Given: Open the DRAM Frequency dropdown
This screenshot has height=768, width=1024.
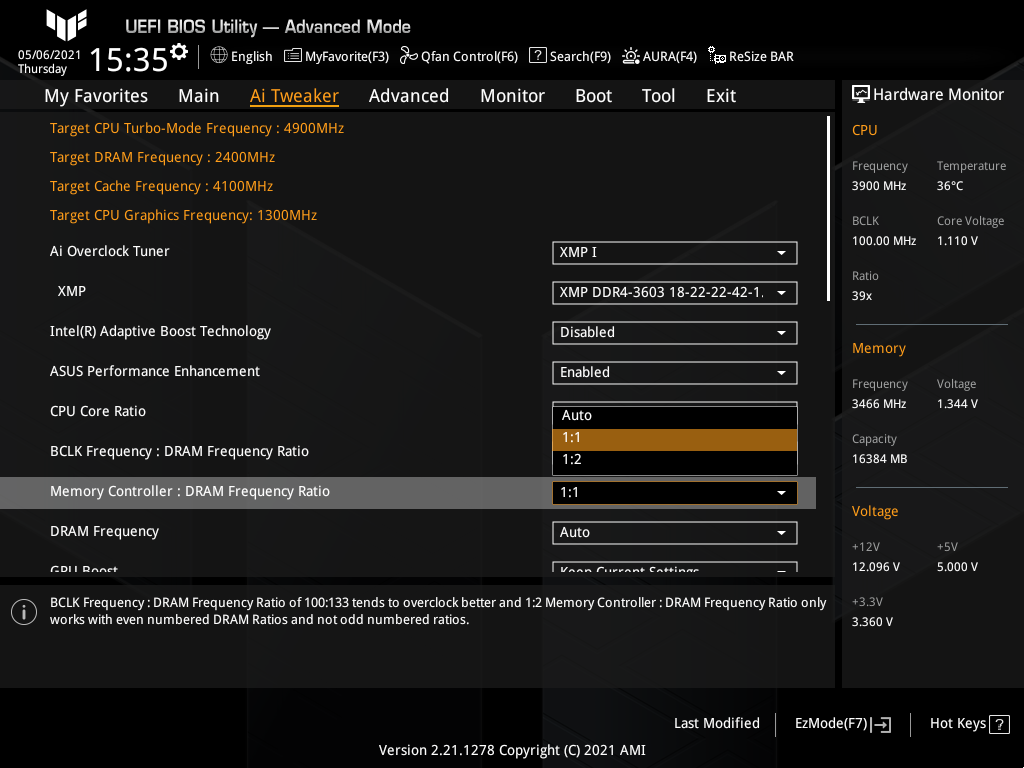Looking at the screenshot, I should (x=675, y=532).
